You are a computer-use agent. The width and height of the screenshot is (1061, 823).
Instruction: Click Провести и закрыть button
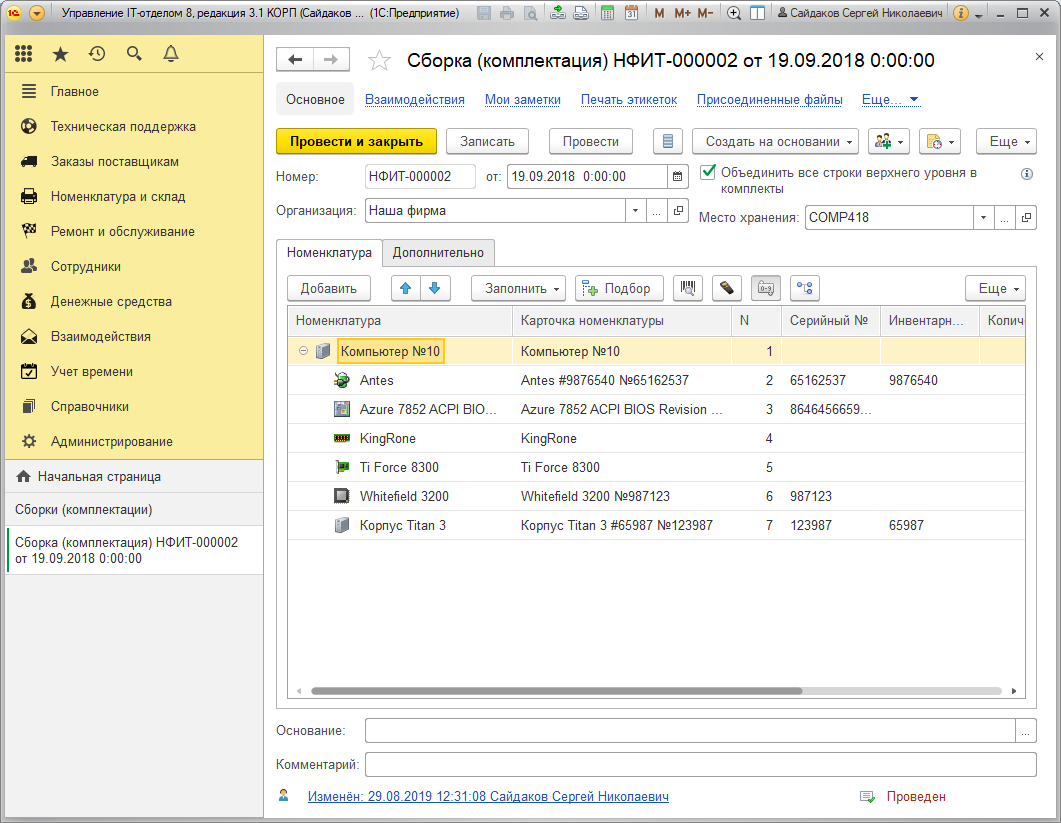[x=357, y=141]
